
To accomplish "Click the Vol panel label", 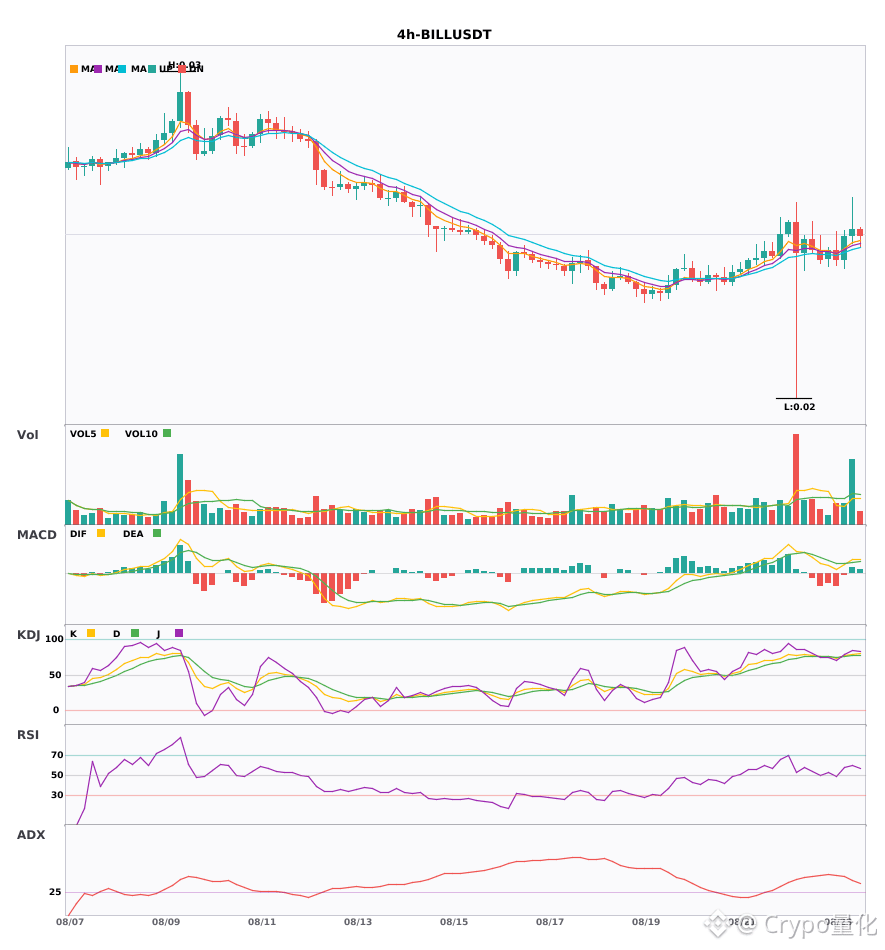I will [x=27, y=435].
